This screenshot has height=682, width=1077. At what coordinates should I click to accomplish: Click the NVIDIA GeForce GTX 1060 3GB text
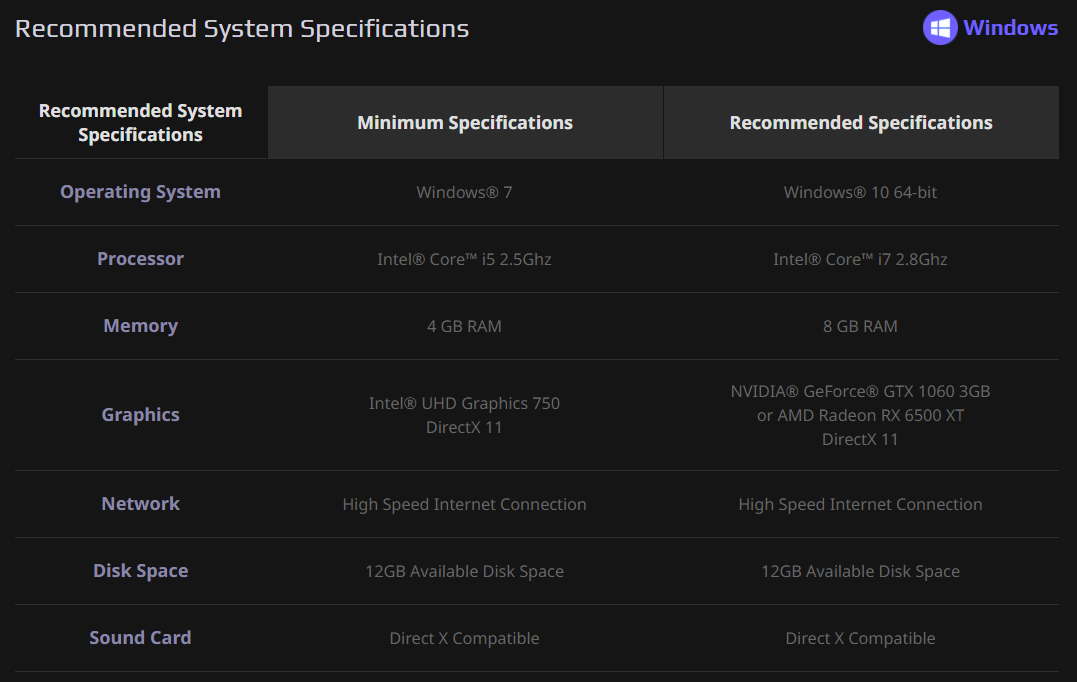tap(860, 391)
